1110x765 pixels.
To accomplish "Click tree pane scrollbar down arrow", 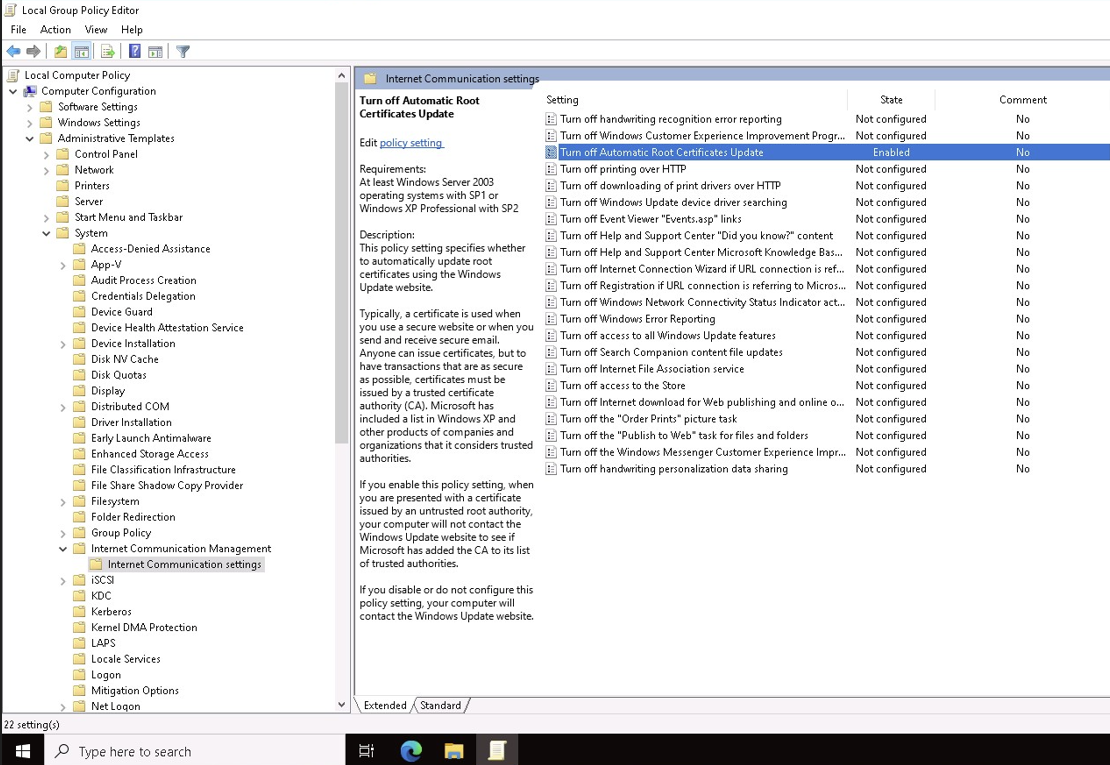I will click(341, 705).
